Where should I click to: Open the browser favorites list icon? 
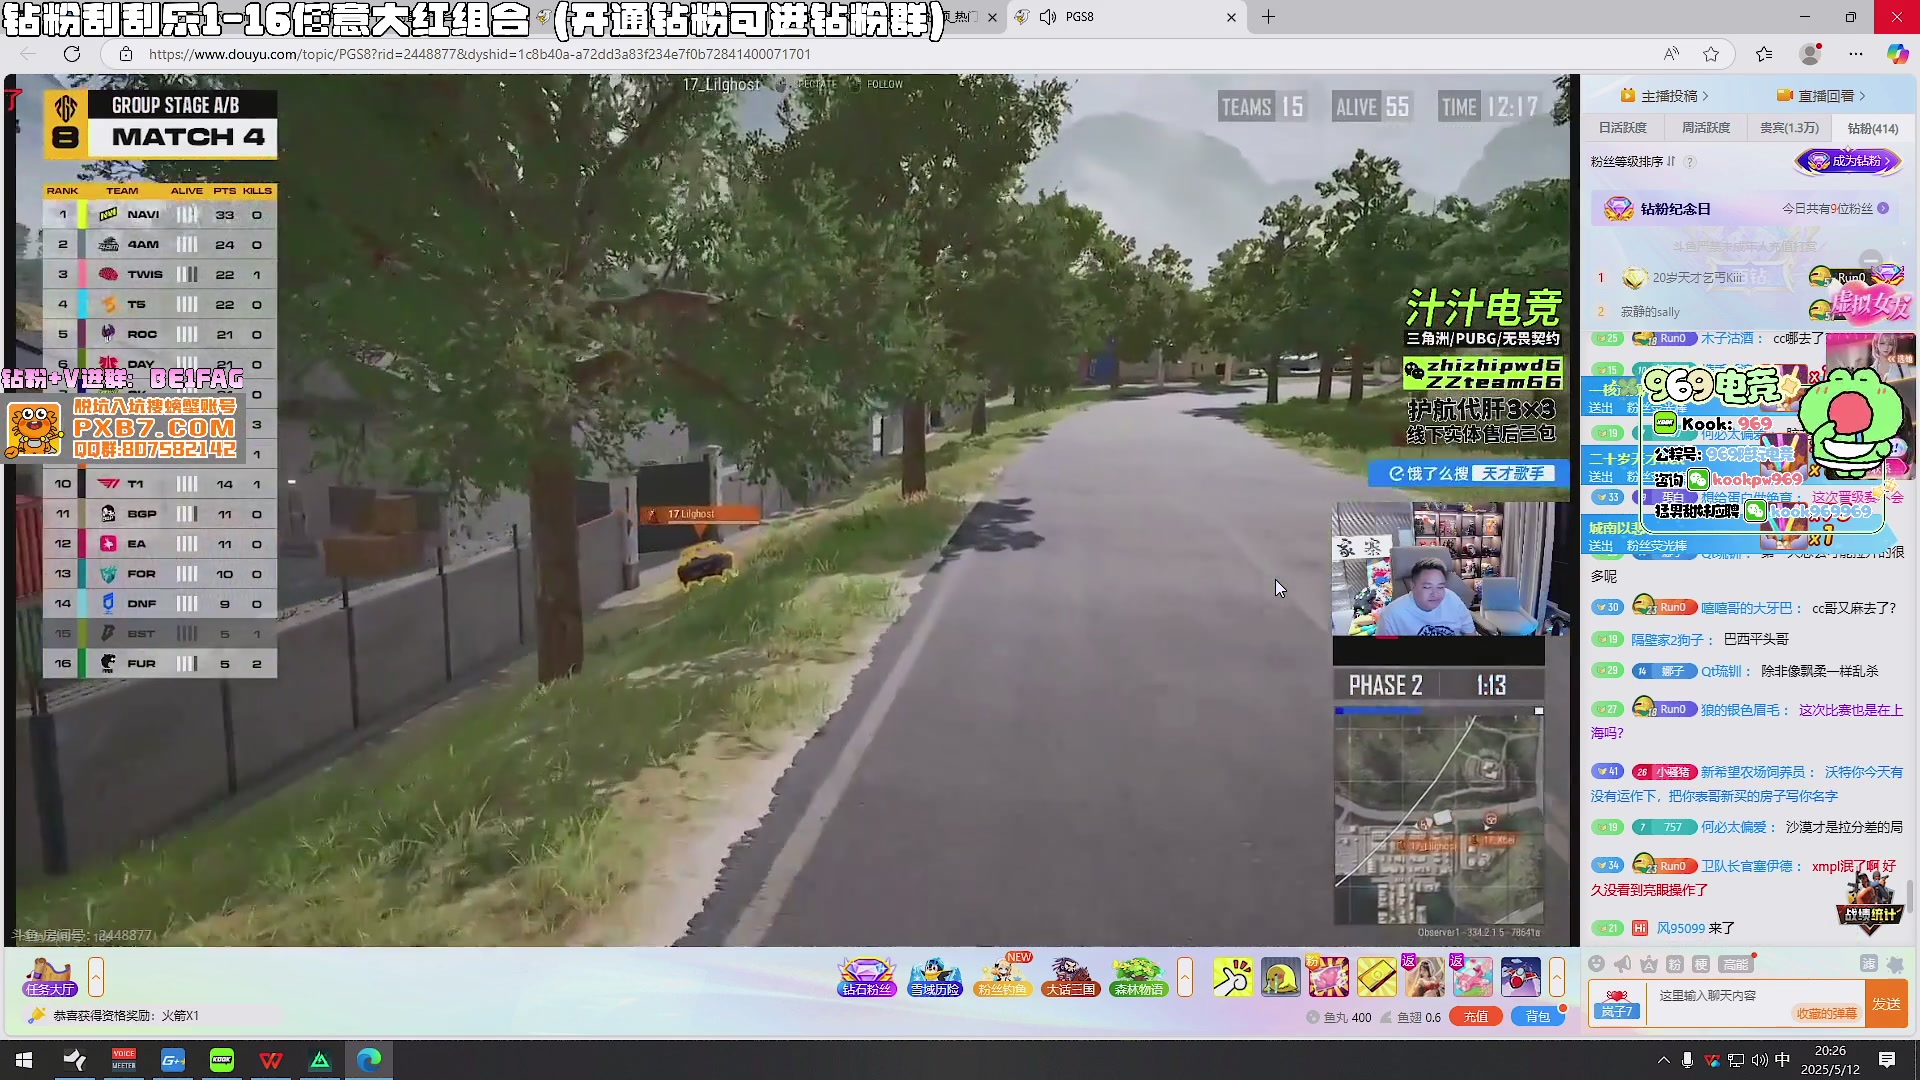pos(1764,54)
